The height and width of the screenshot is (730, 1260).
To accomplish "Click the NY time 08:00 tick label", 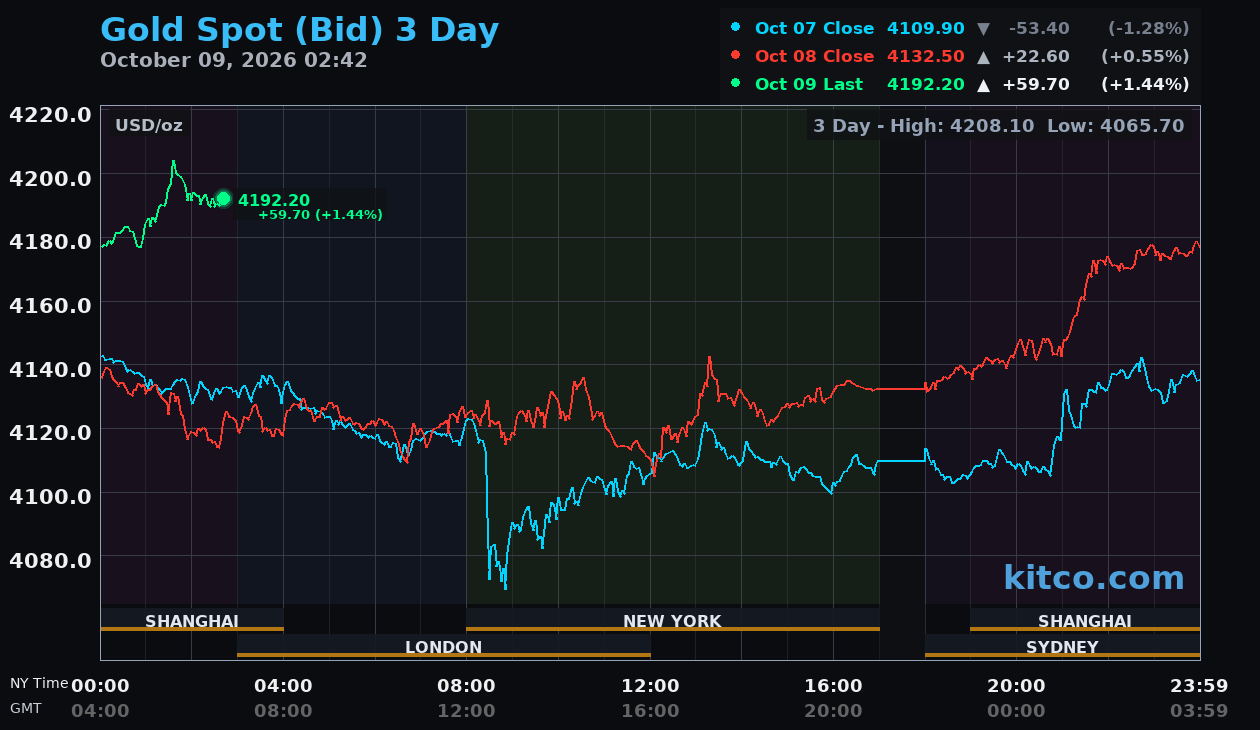I will click(466, 685).
